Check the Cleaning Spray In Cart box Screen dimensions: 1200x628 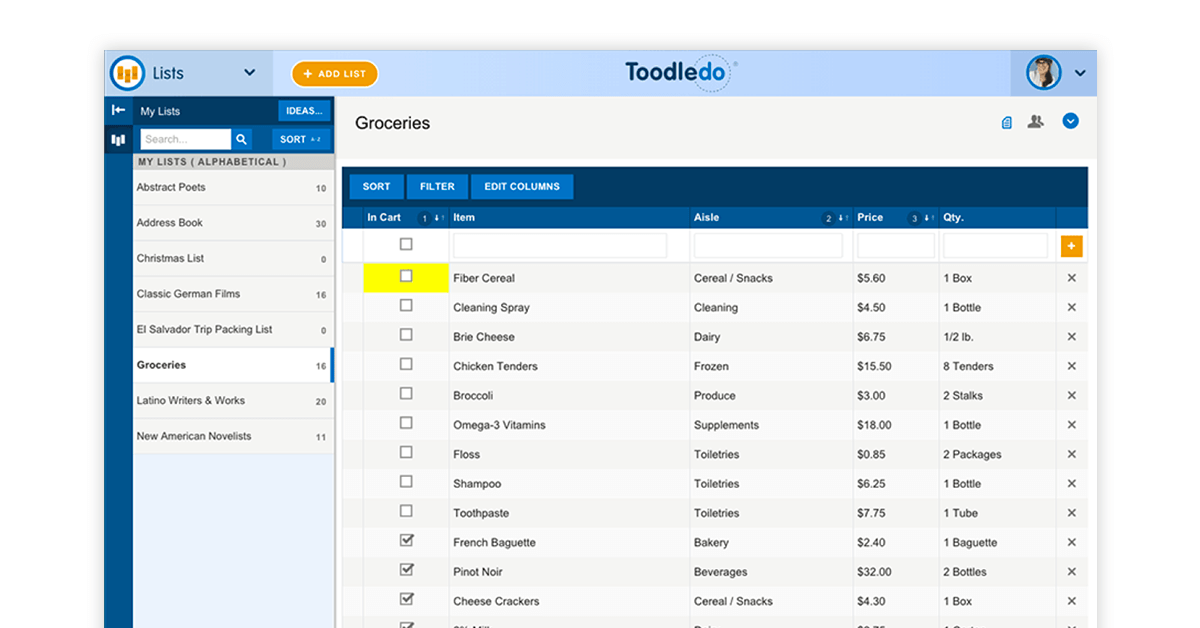[406, 306]
